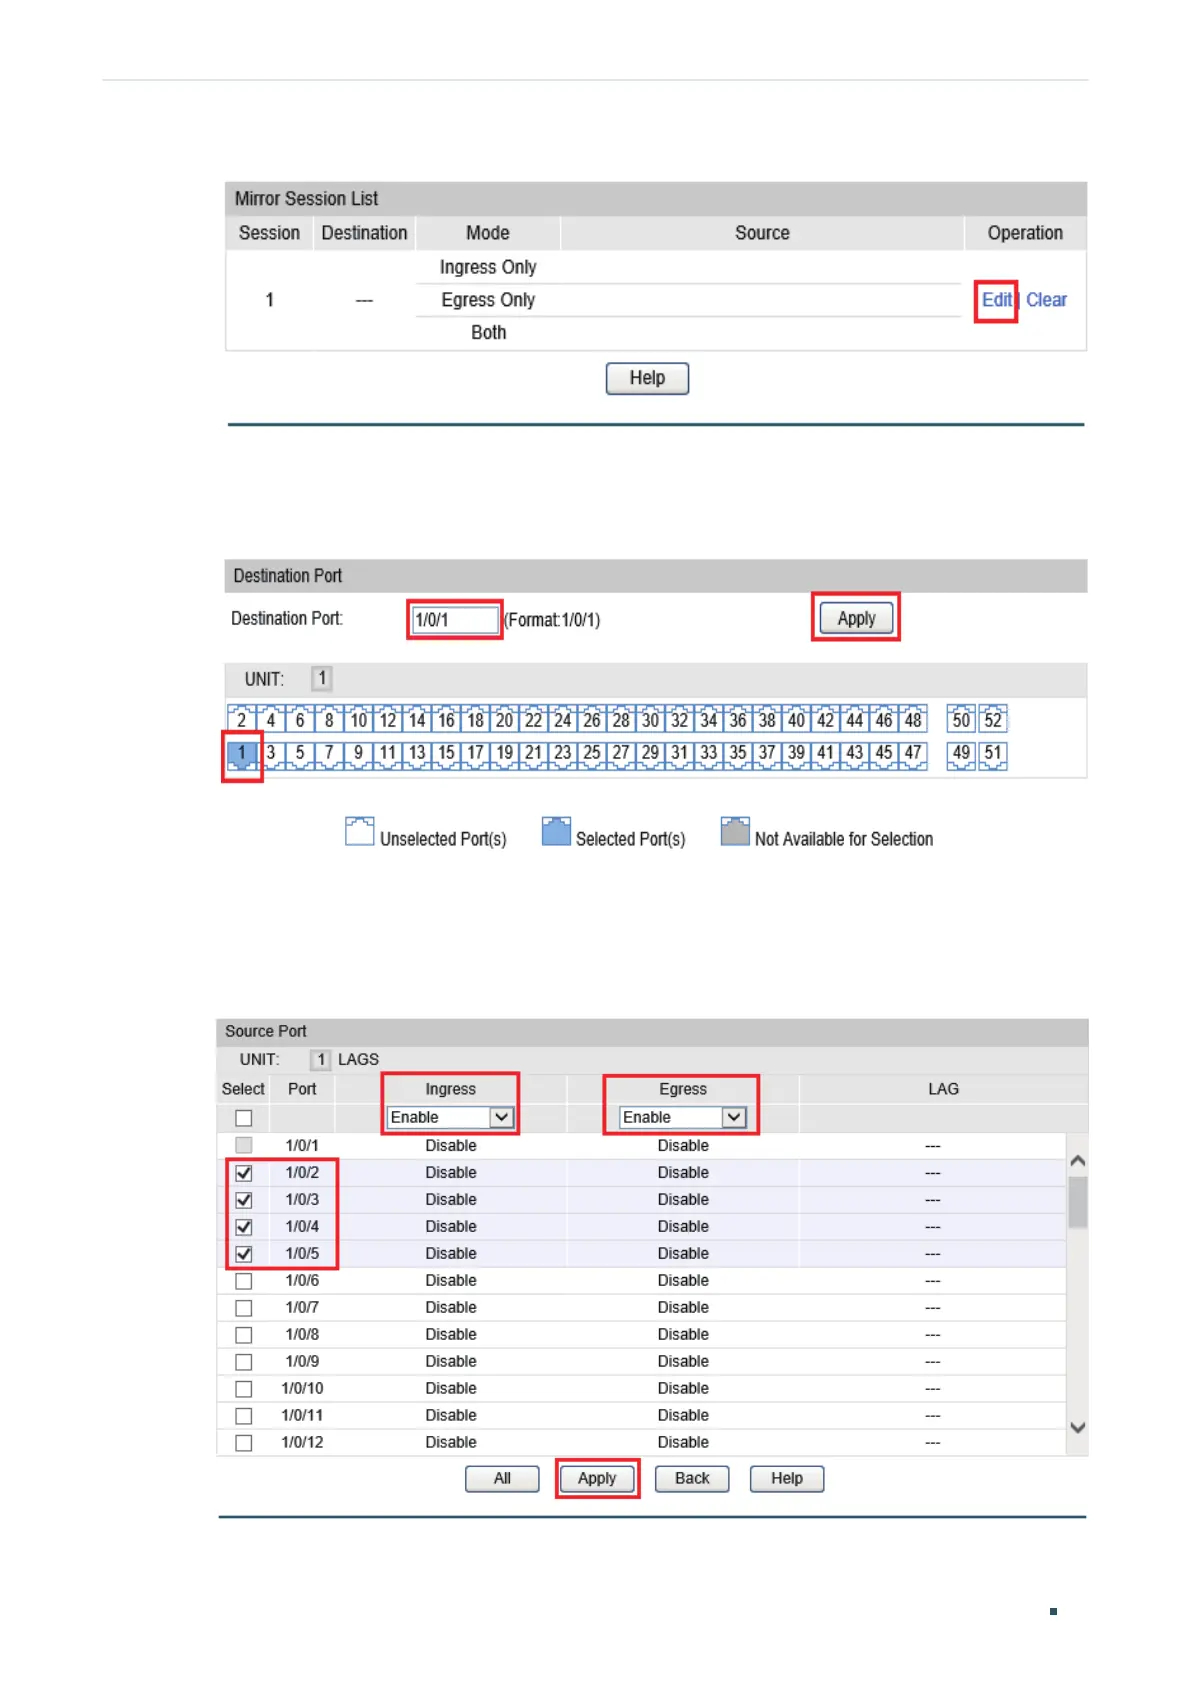The height and width of the screenshot is (1684, 1191).
Task: Click Help button under Mirror Session List
Action: pos(647,378)
